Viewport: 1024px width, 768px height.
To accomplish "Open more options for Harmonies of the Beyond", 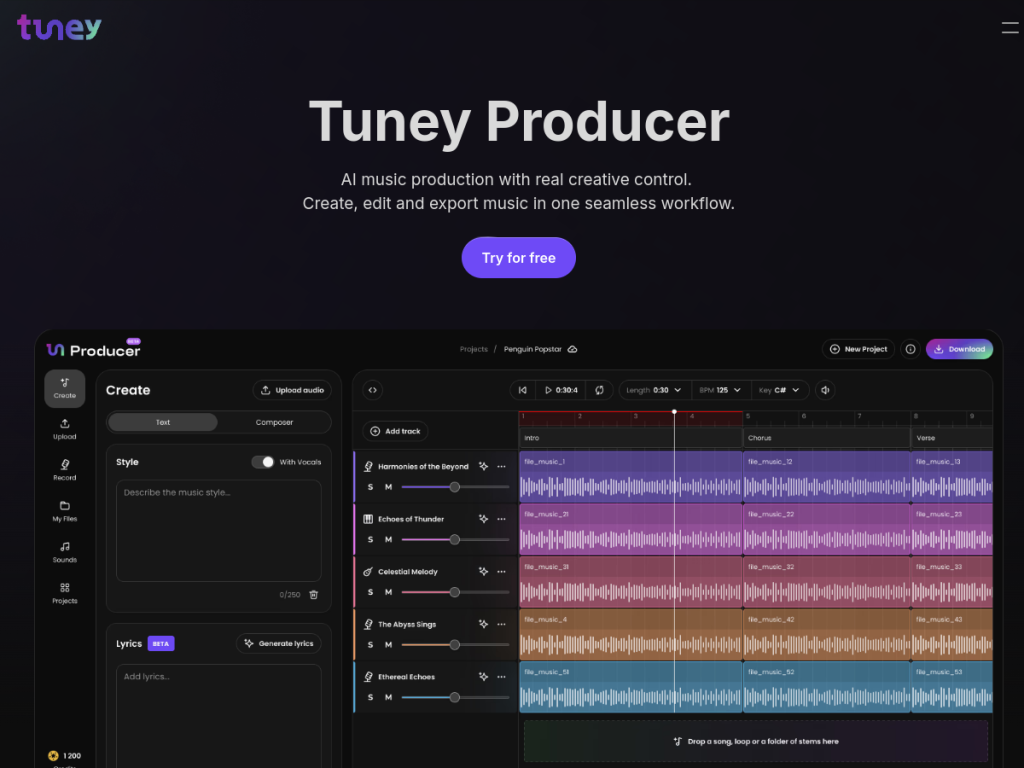I will tap(502, 466).
